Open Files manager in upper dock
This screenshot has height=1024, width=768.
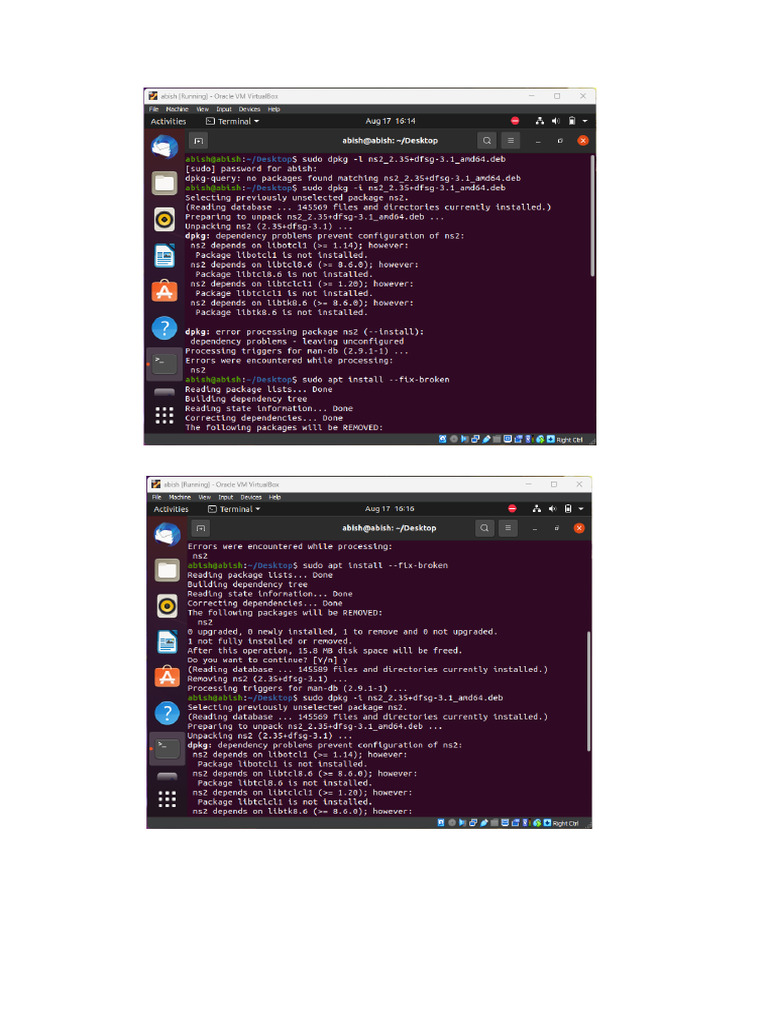coord(165,183)
